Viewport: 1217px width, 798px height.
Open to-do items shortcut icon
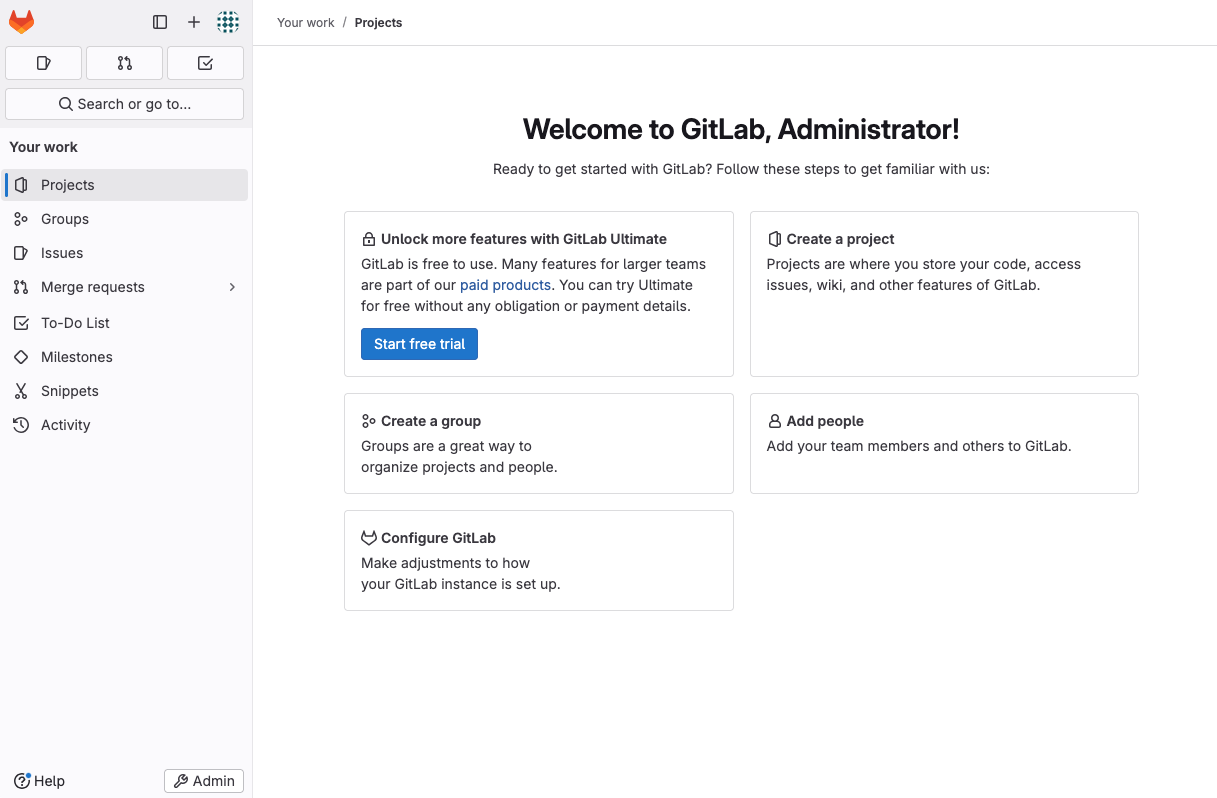pos(205,63)
